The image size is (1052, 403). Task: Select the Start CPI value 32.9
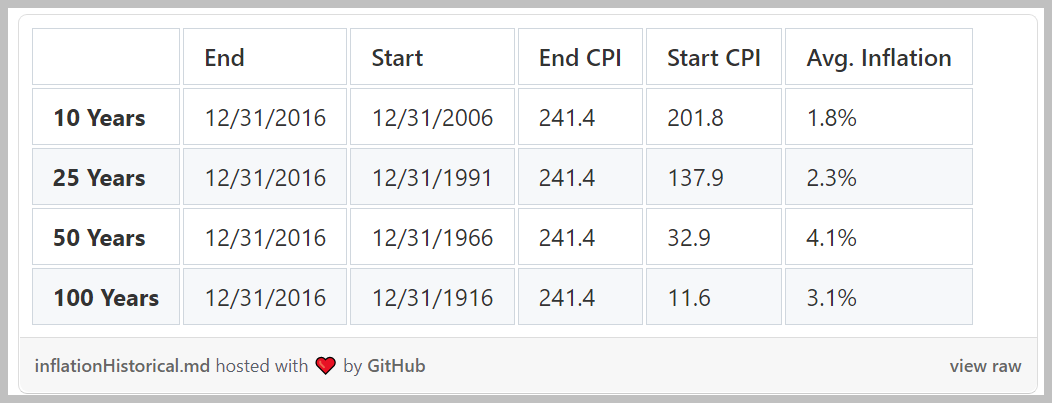[689, 238]
